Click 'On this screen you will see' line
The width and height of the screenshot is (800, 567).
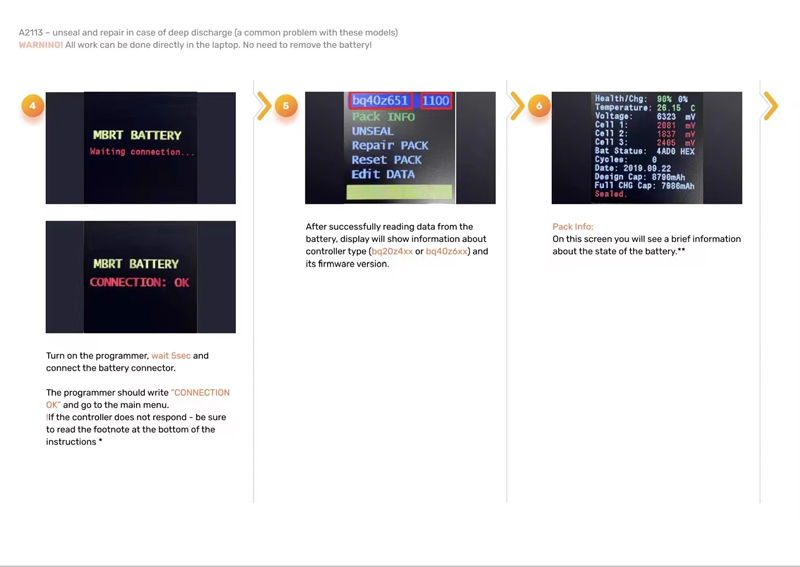point(646,239)
